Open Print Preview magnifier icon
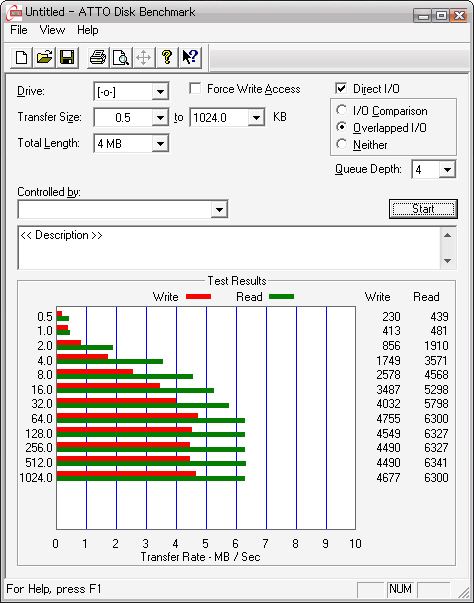The width and height of the screenshot is (474, 603). [121, 58]
